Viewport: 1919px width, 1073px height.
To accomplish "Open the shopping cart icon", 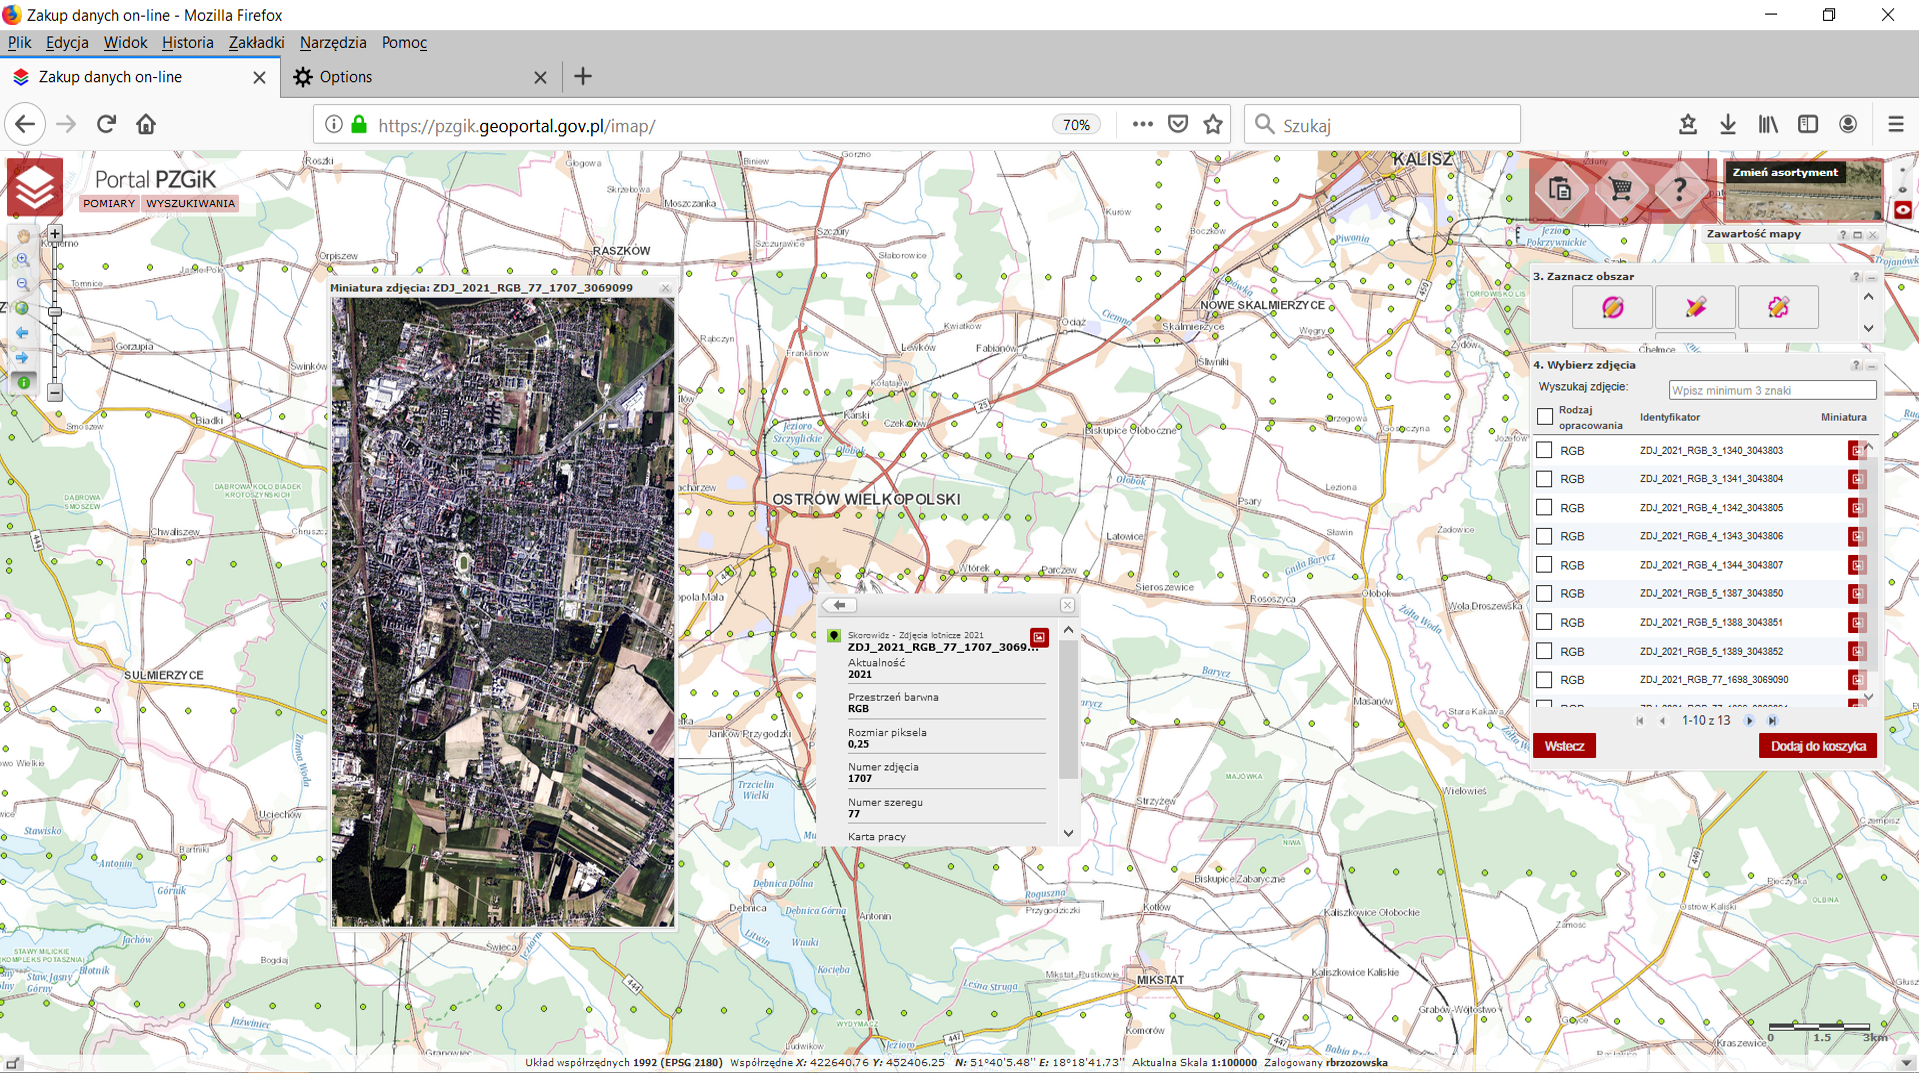I will pyautogui.click(x=1620, y=189).
